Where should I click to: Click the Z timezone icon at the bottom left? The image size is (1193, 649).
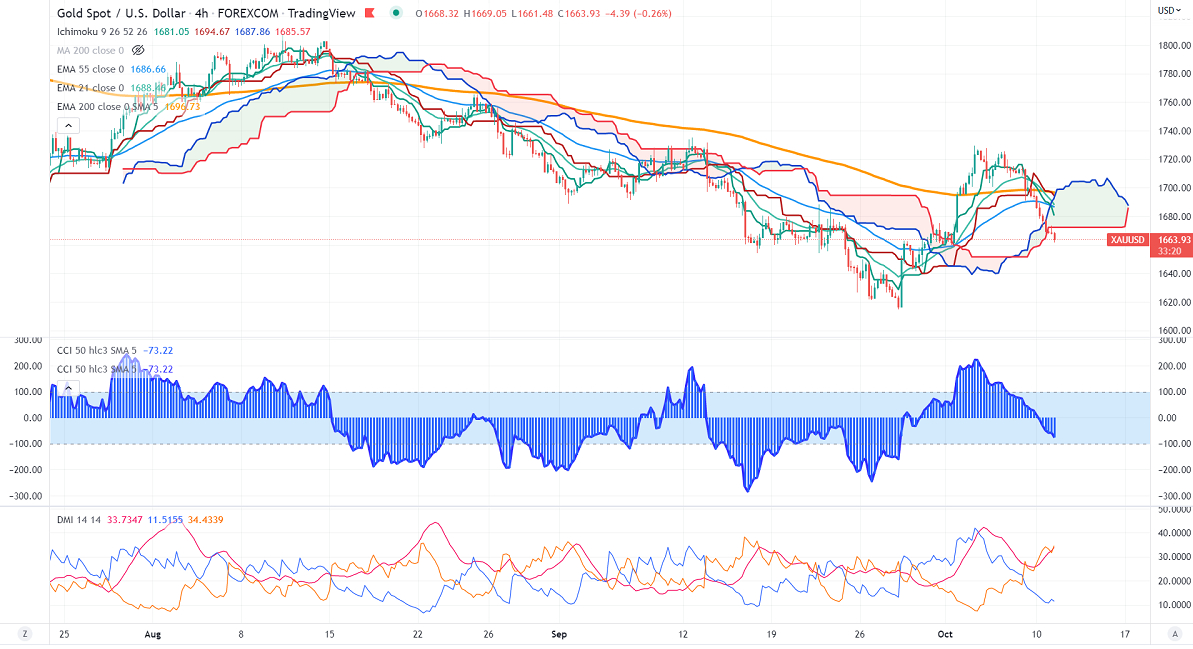pos(23,634)
